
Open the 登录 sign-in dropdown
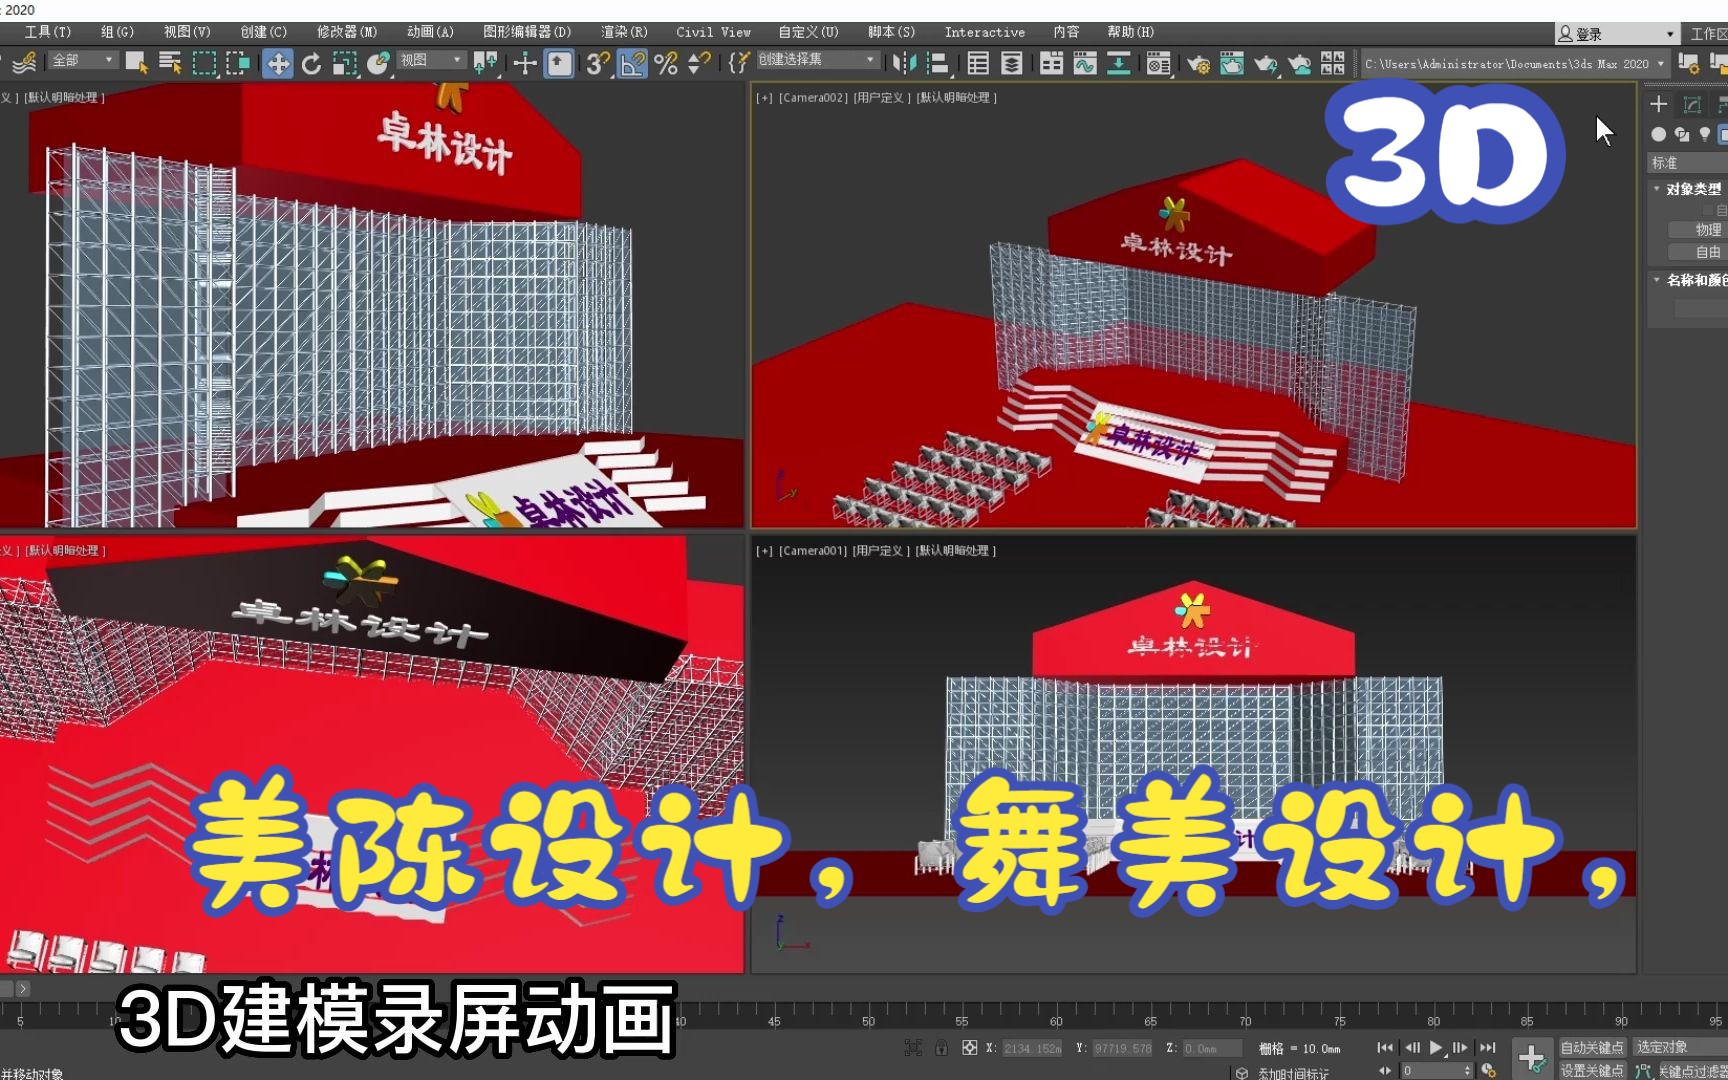(x=1616, y=34)
